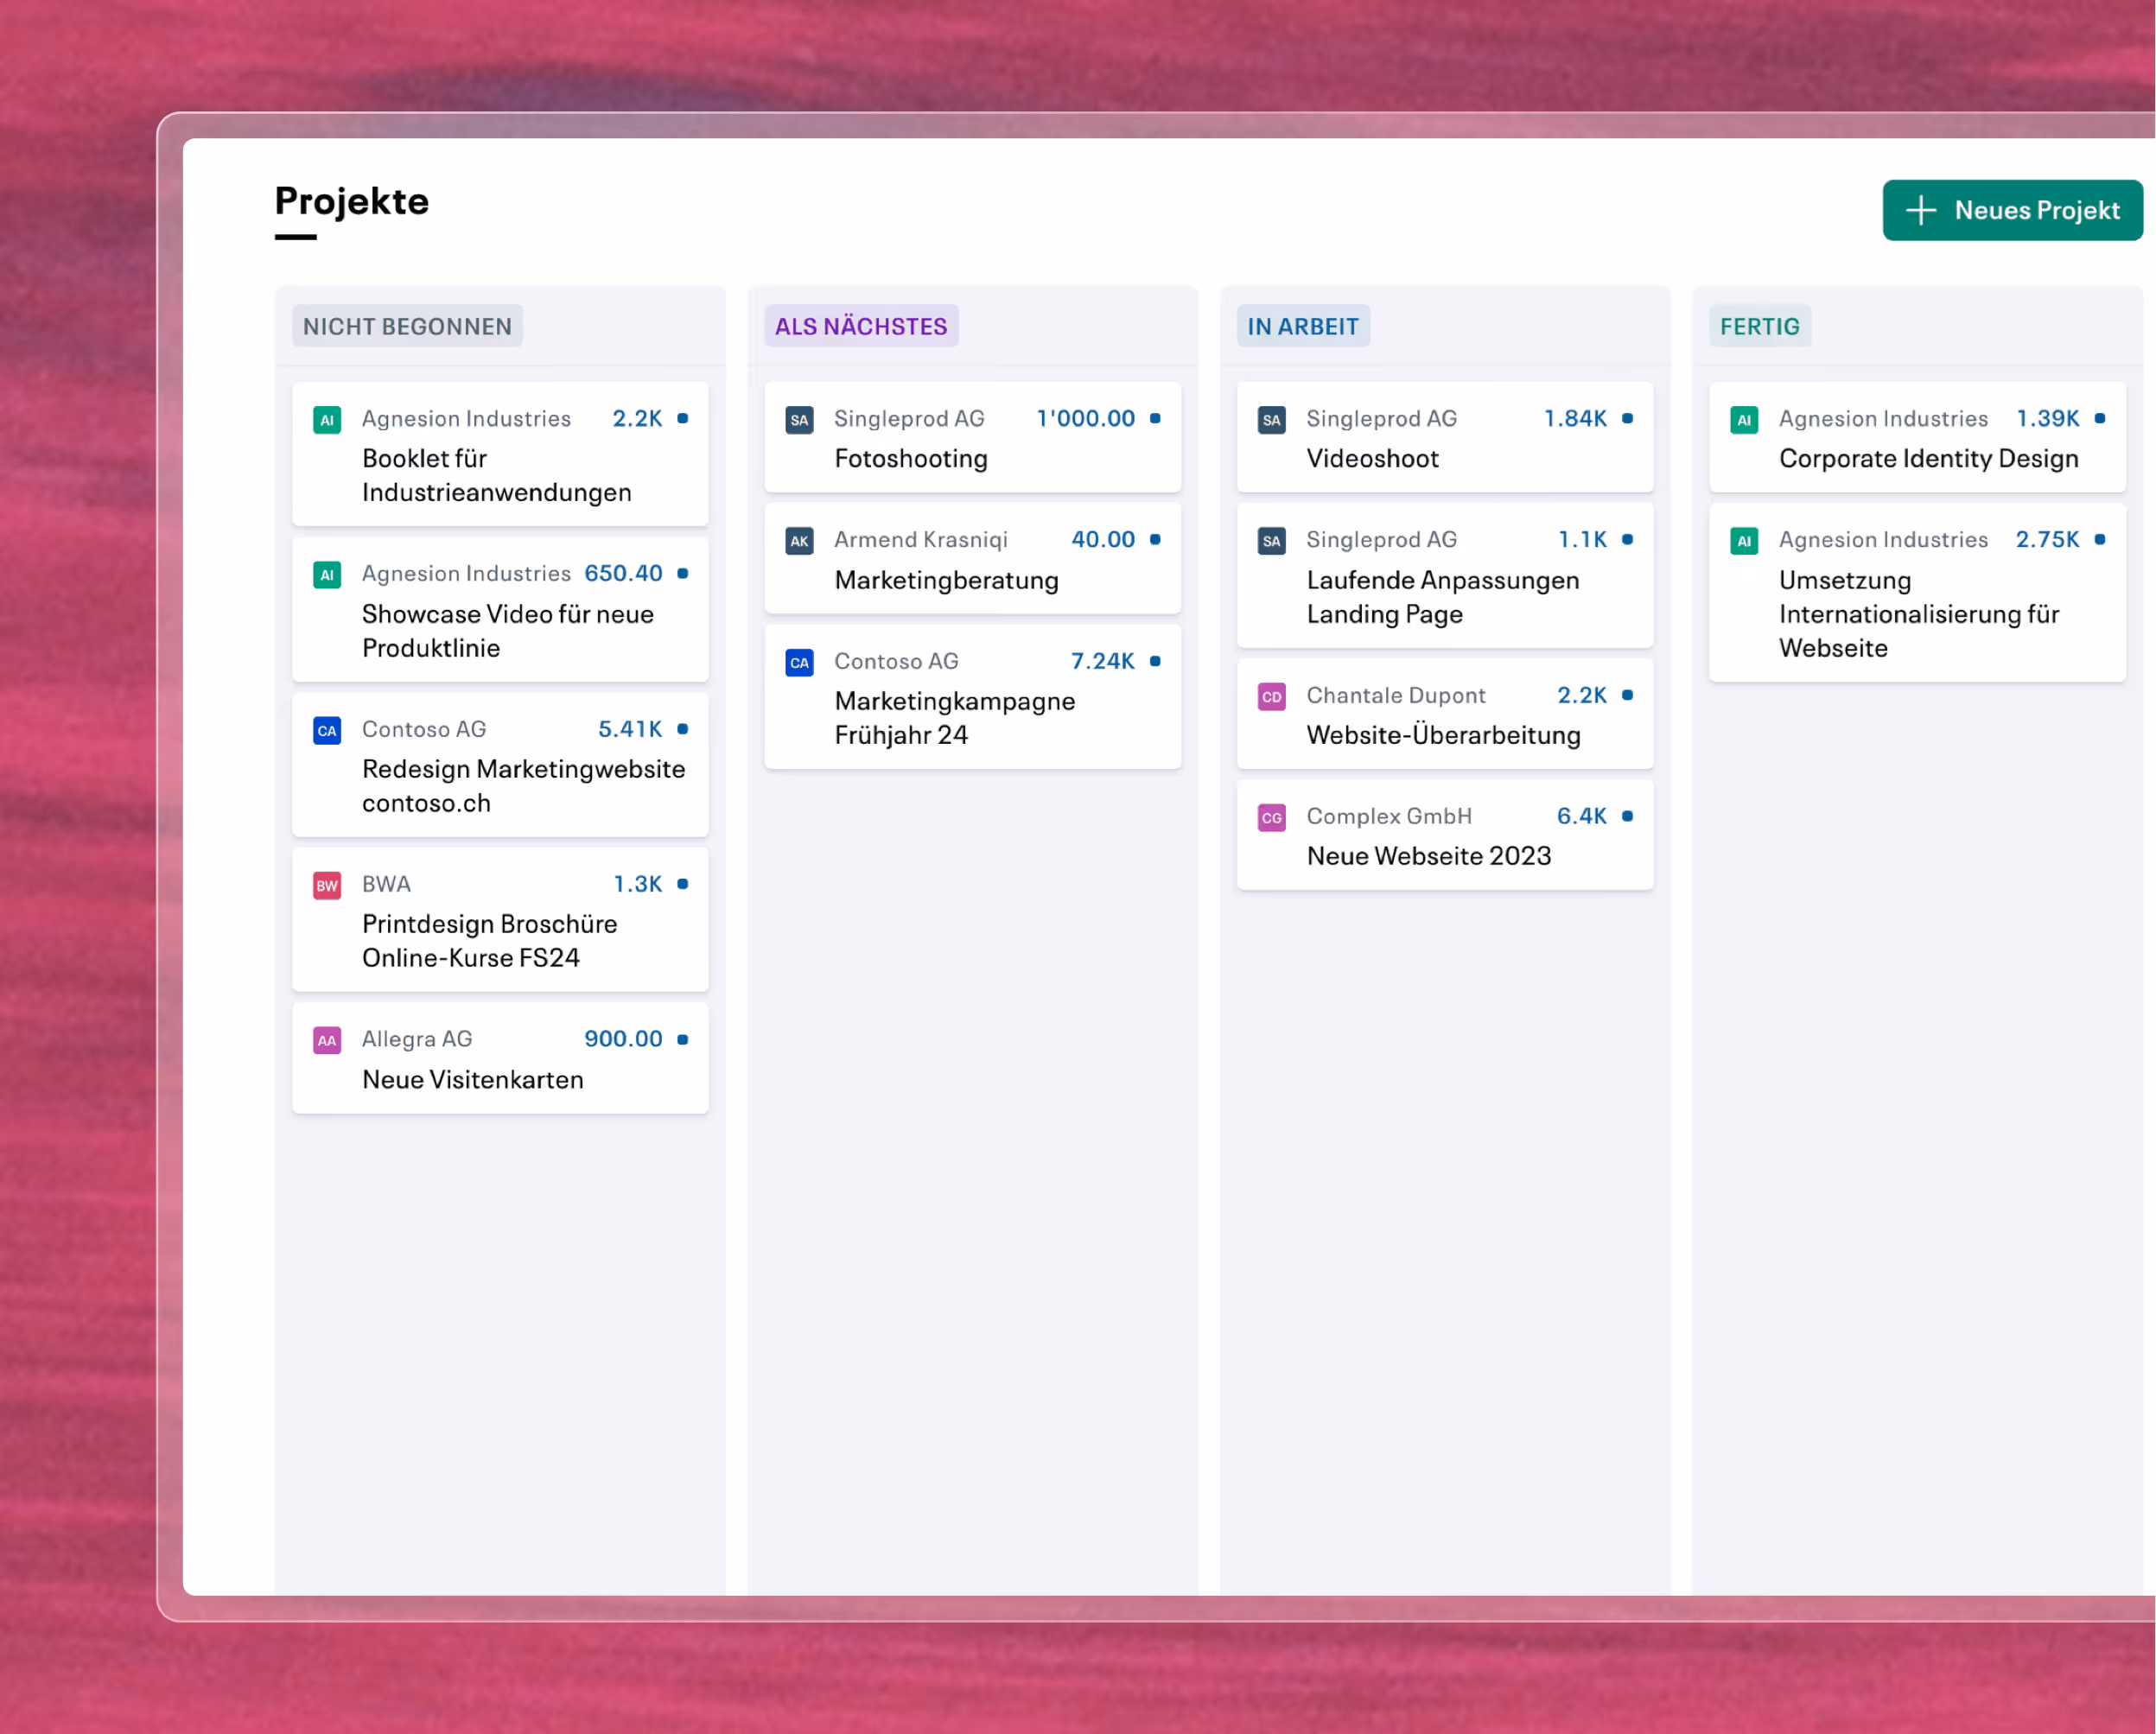Click the status dot beside 650.40
The width and height of the screenshot is (2156, 1734).
[x=683, y=574]
